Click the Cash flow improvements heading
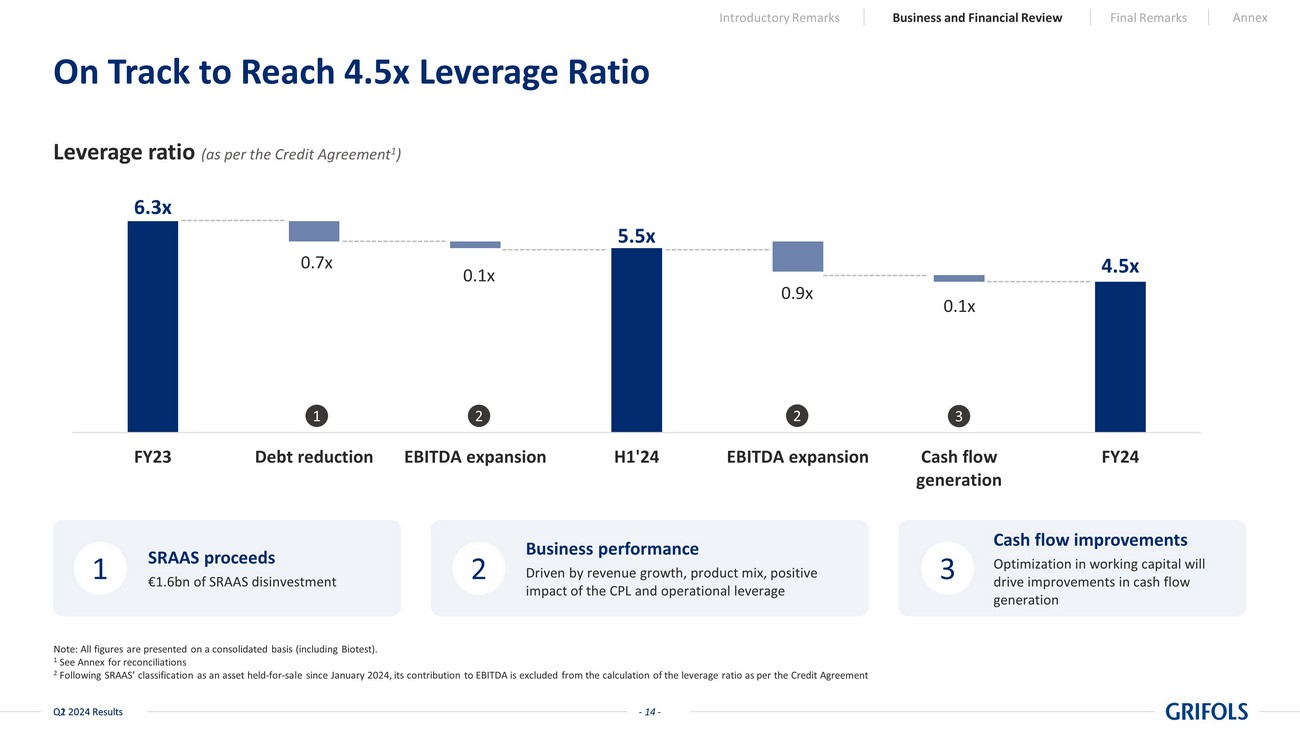 pos(1090,540)
